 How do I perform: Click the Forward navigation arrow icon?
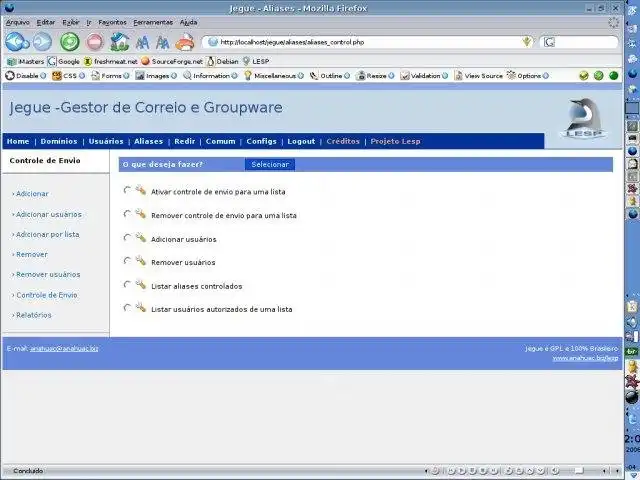pos(42,42)
